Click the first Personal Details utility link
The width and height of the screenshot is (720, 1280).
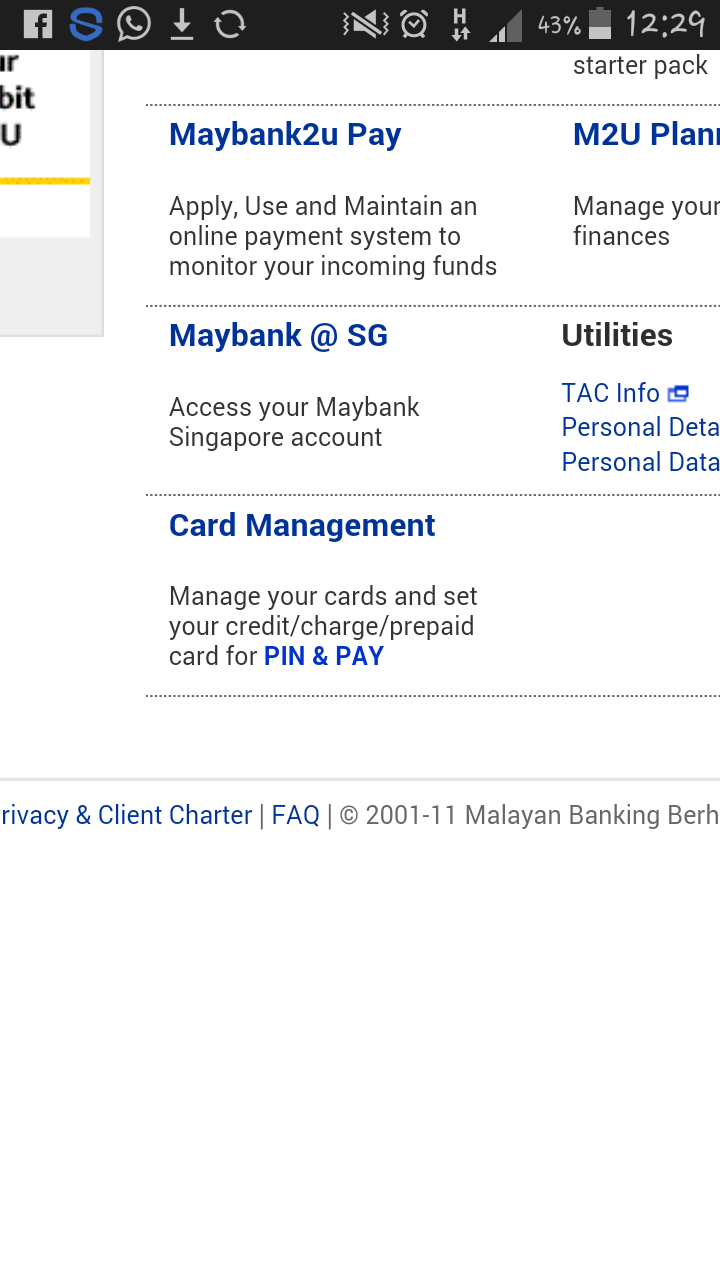coord(640,428)
